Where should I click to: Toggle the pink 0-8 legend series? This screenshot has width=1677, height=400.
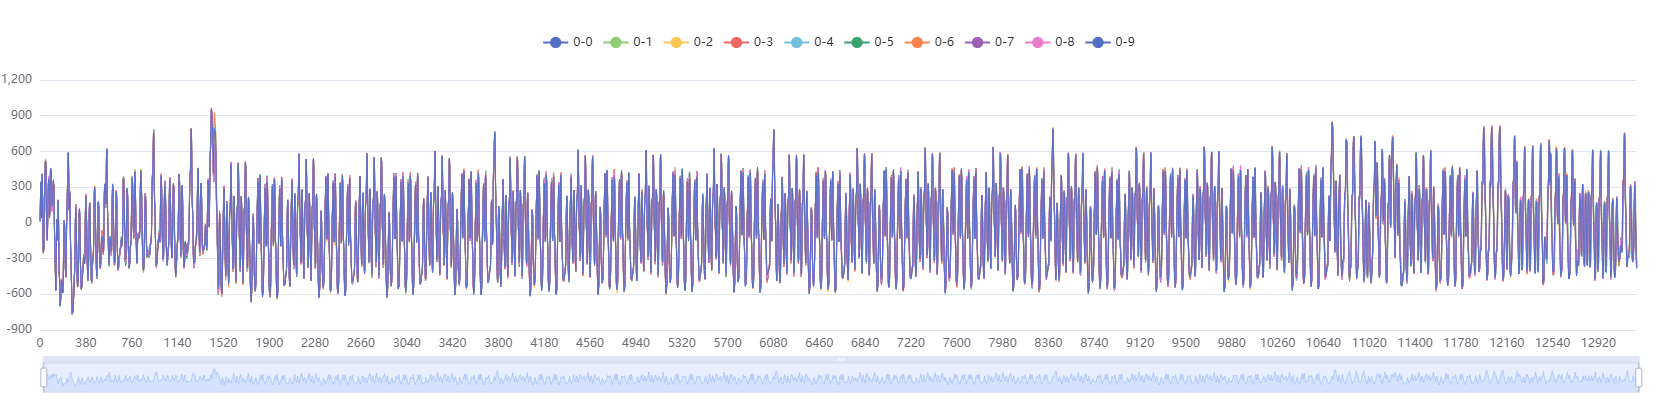pyautogui.click(x=1037, y=42)
